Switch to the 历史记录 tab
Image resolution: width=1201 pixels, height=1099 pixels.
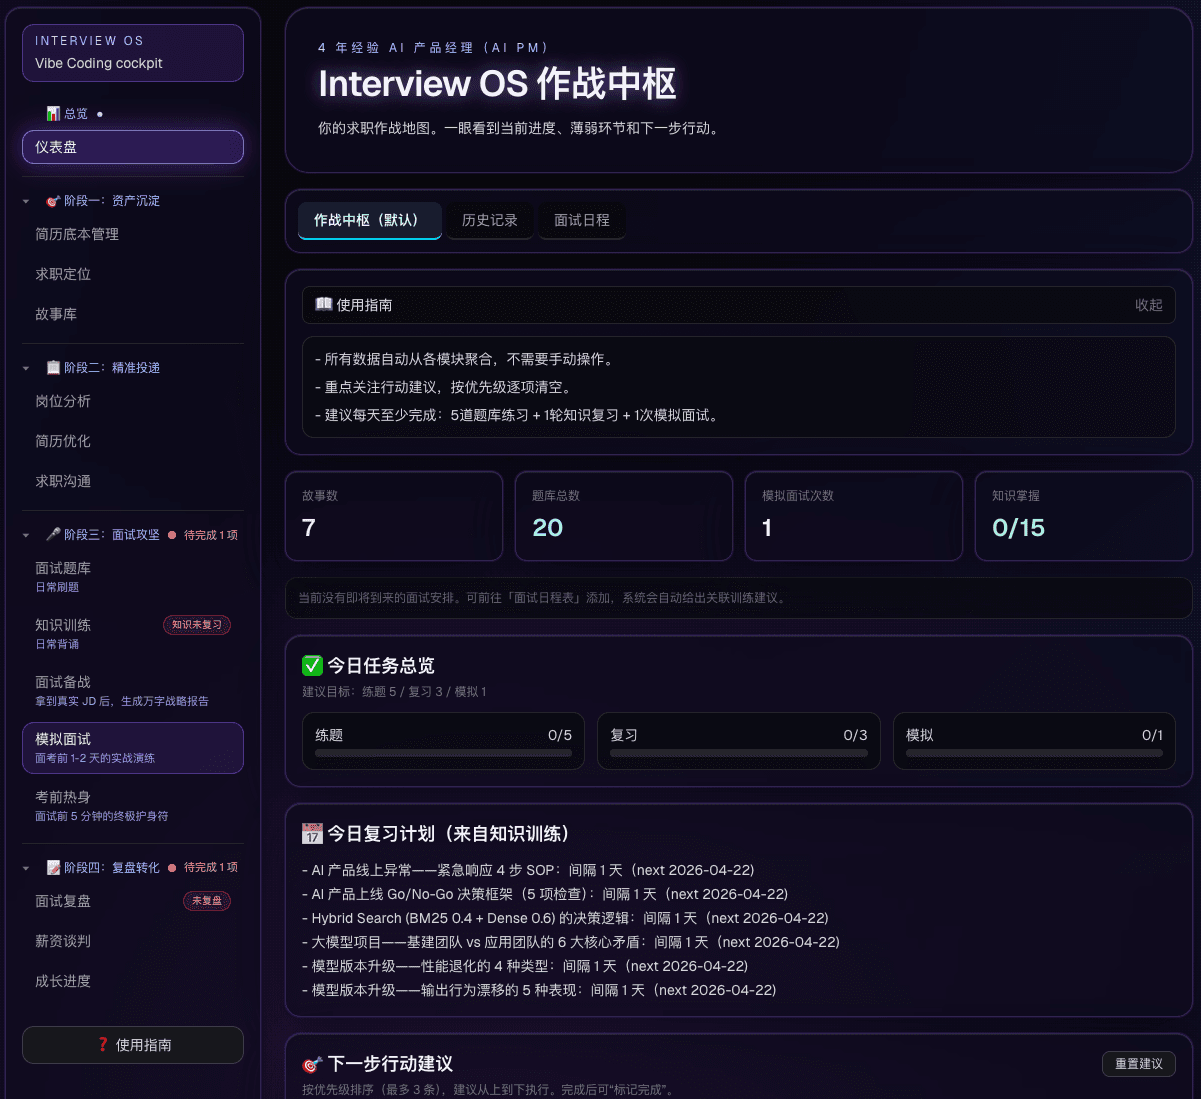490,220
